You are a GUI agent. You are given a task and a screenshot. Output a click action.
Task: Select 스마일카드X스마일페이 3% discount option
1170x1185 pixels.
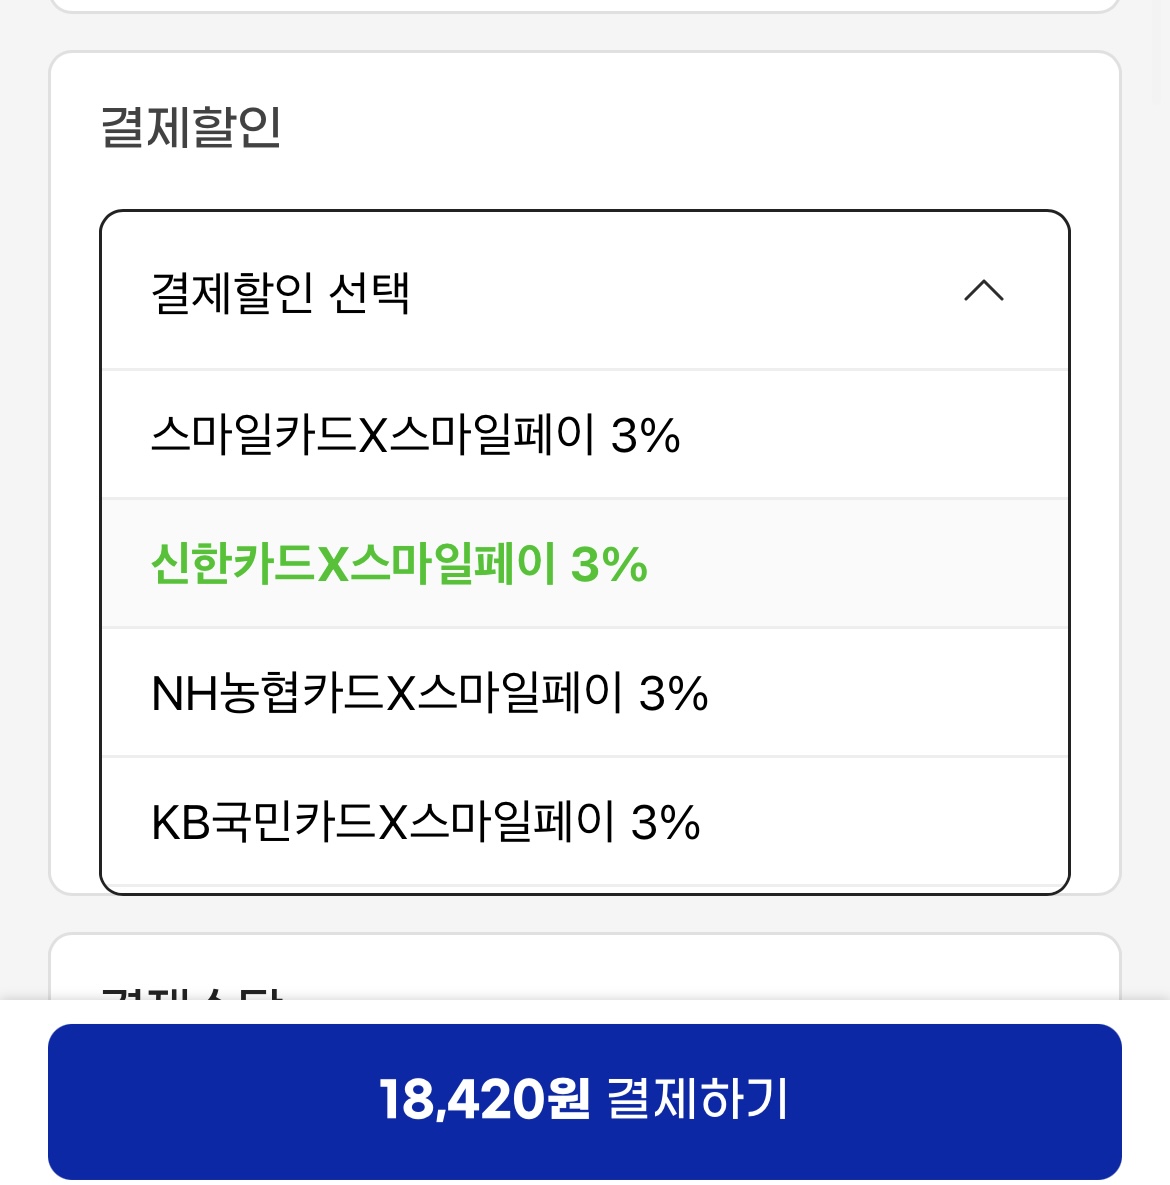415,435
